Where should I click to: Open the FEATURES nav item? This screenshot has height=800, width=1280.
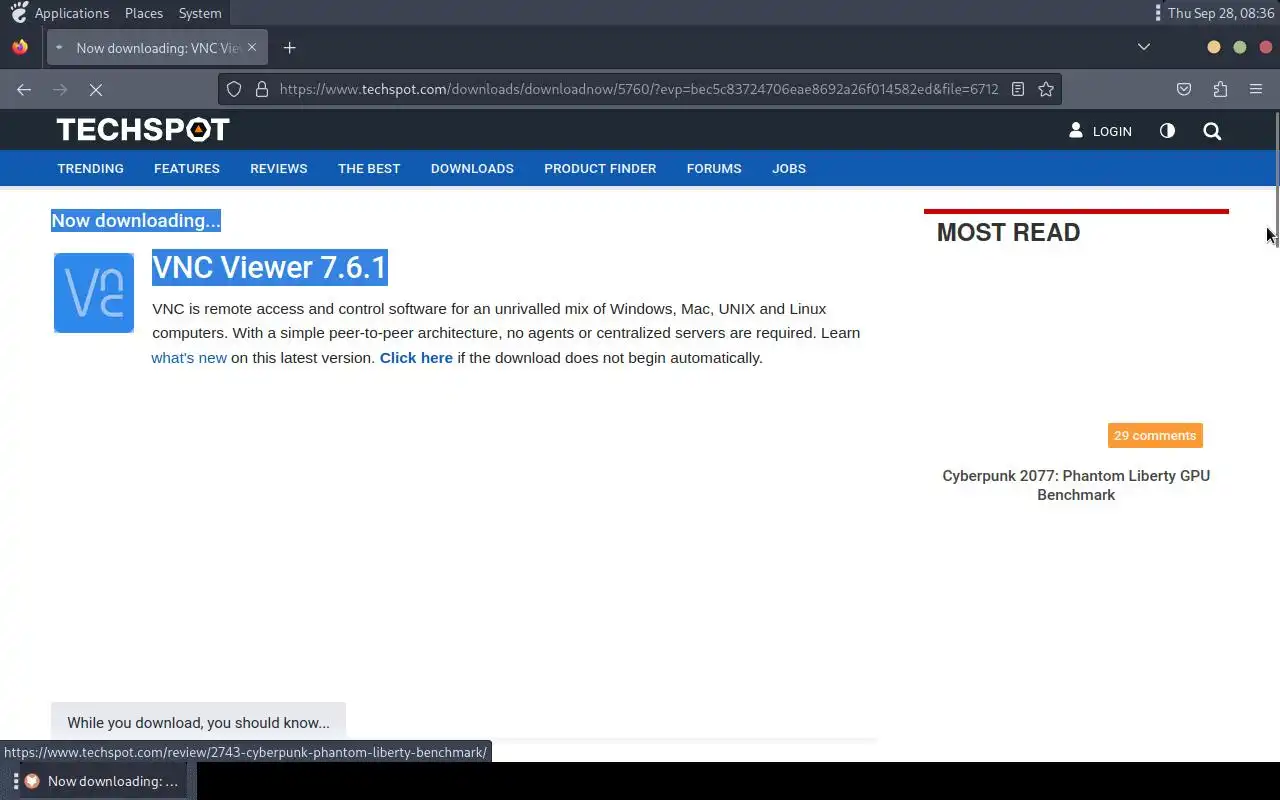(187, 168)
